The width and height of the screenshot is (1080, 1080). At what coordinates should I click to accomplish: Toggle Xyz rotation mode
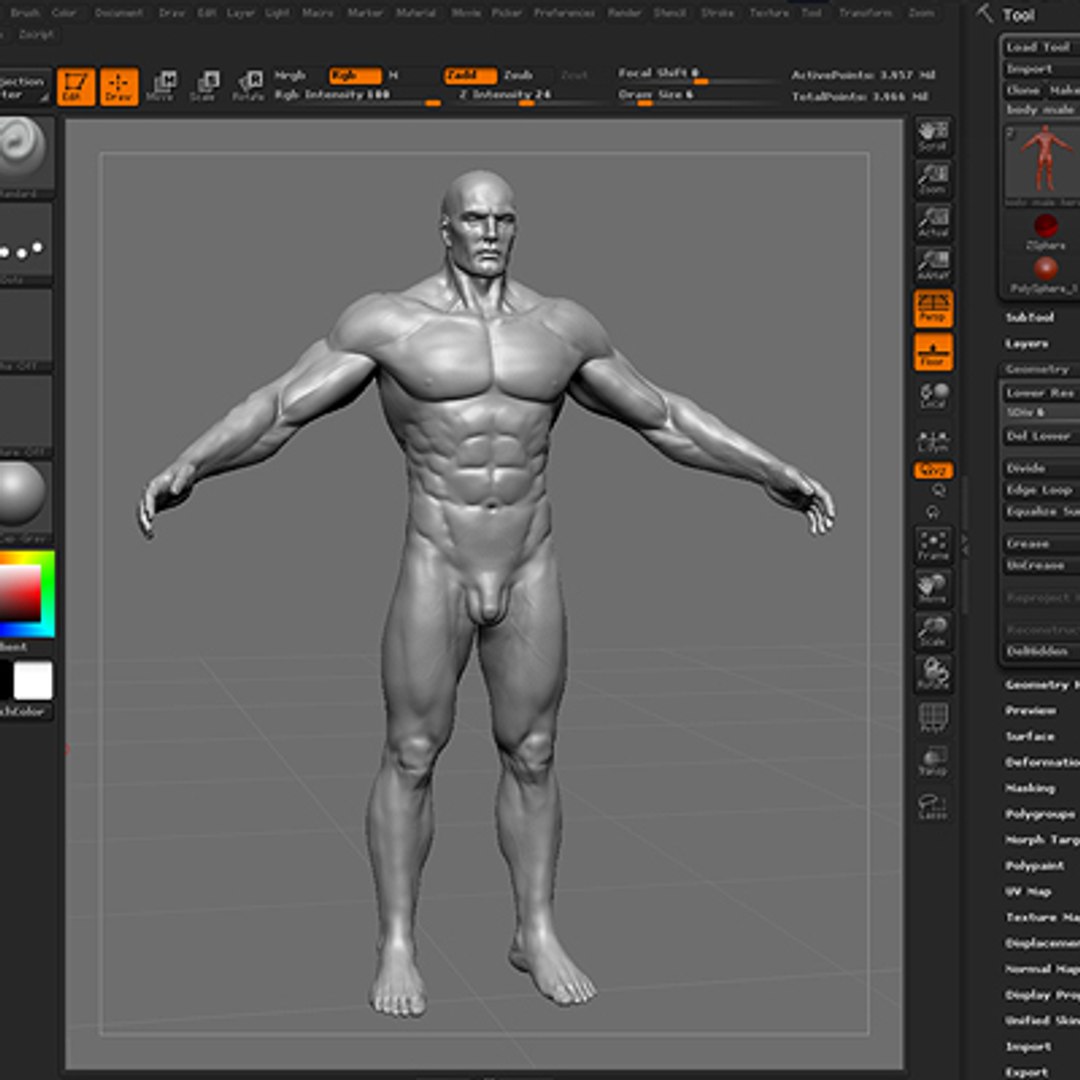tap(933, 470)
